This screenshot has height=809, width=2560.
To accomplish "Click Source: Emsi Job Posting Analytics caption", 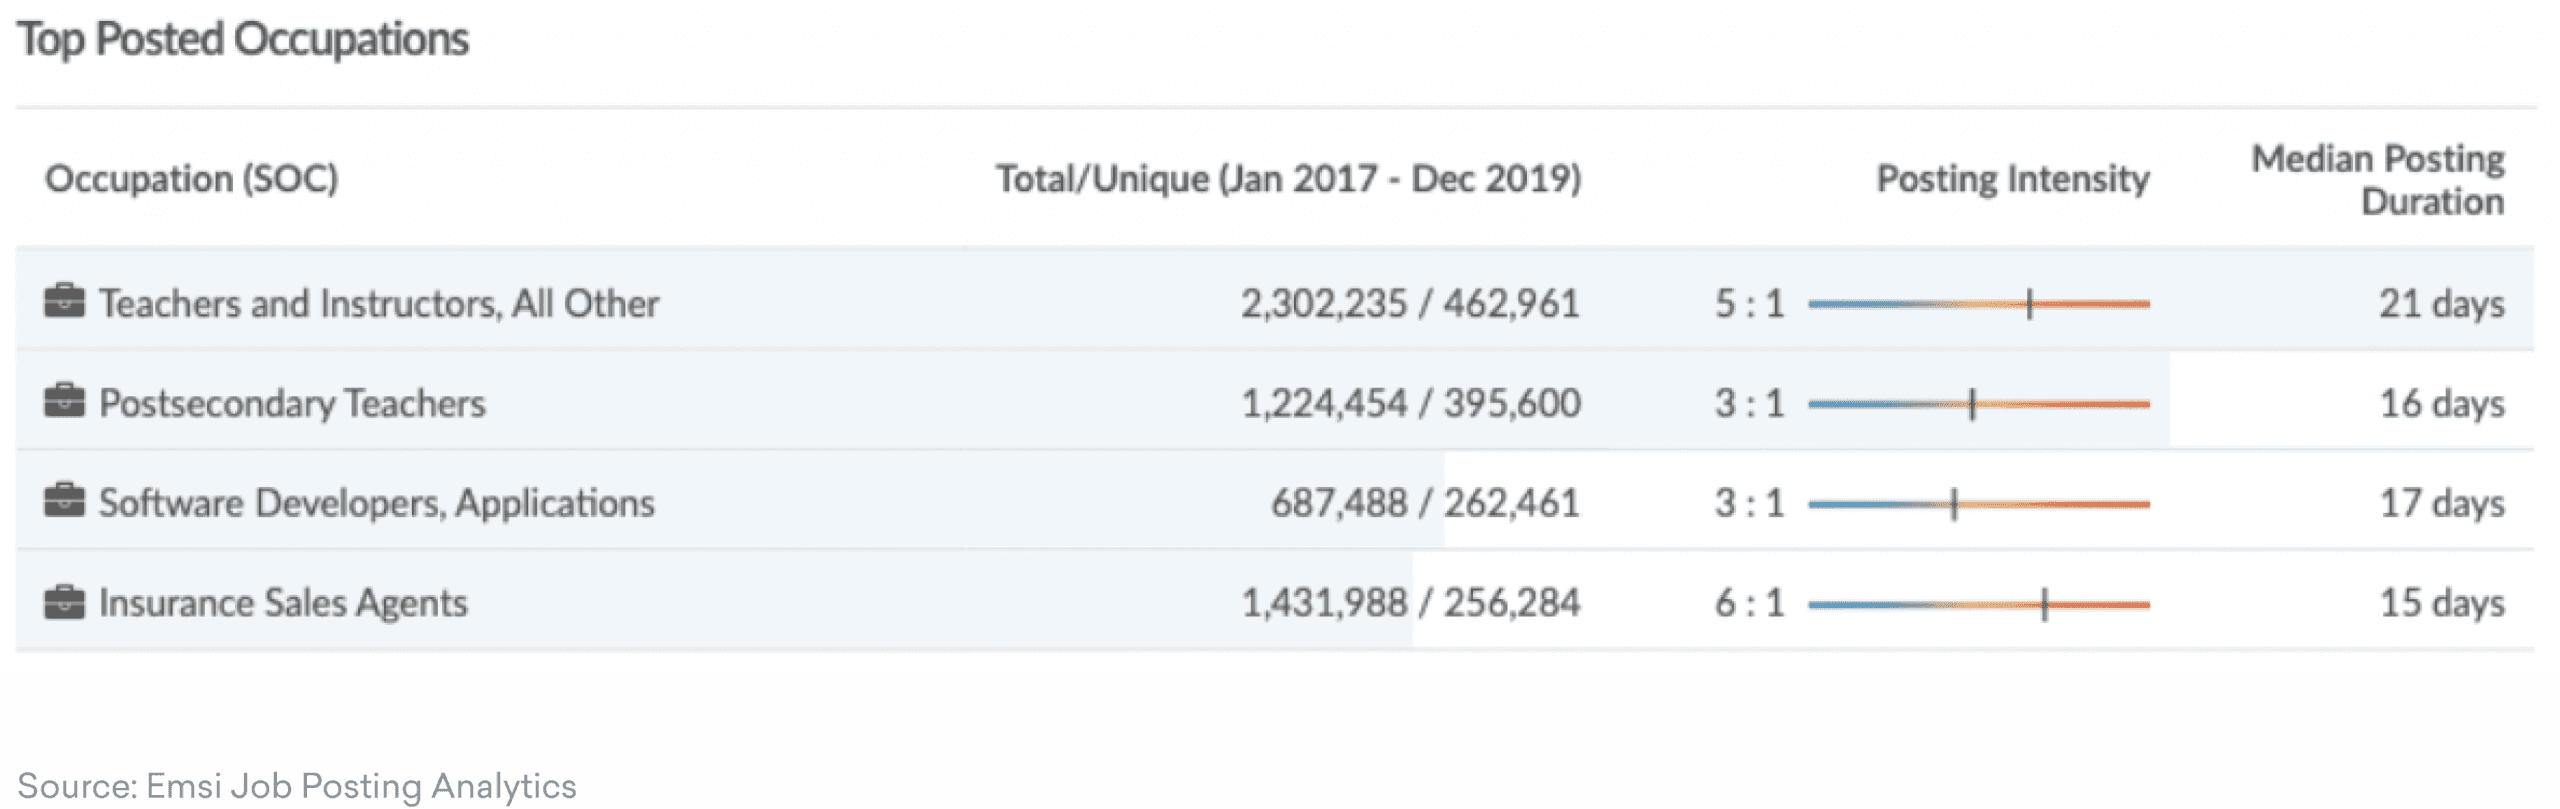I will 297,785.
